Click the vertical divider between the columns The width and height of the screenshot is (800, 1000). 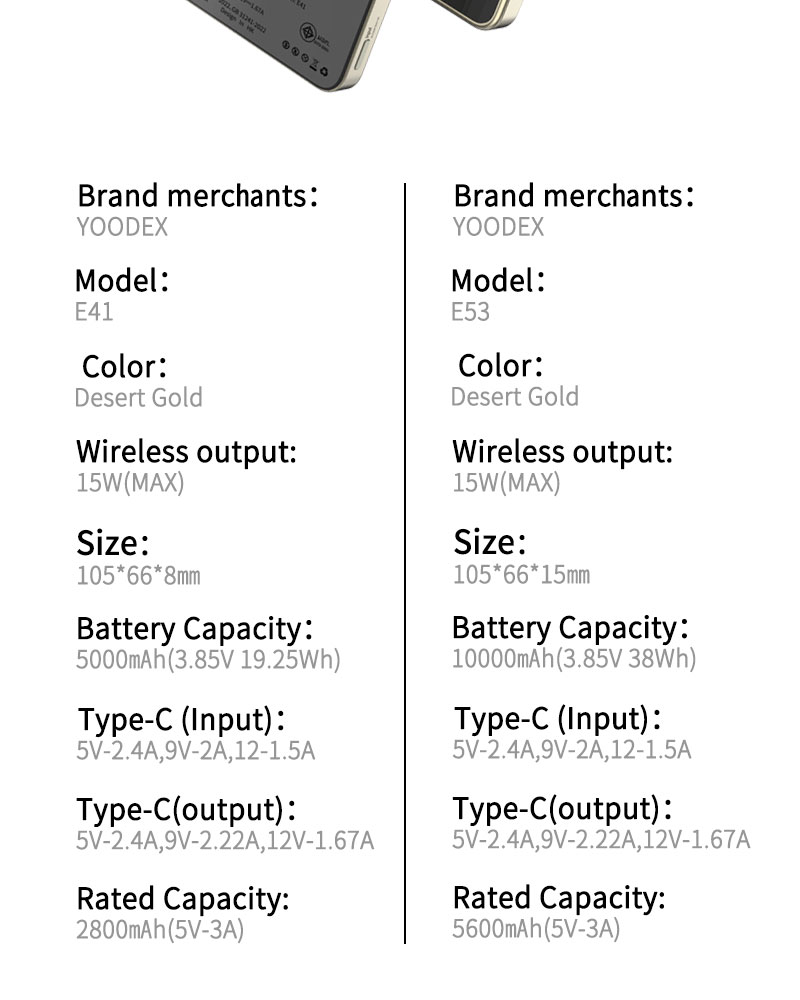[x=405, y=560]
